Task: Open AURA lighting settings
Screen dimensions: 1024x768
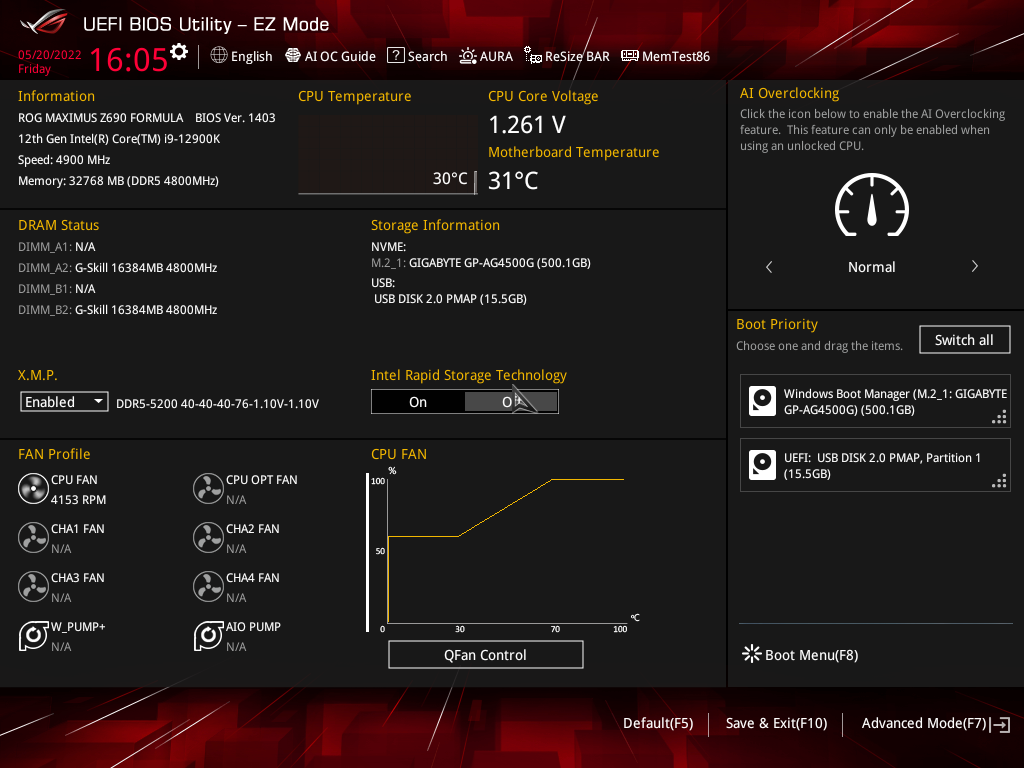Action: (486, 56)
